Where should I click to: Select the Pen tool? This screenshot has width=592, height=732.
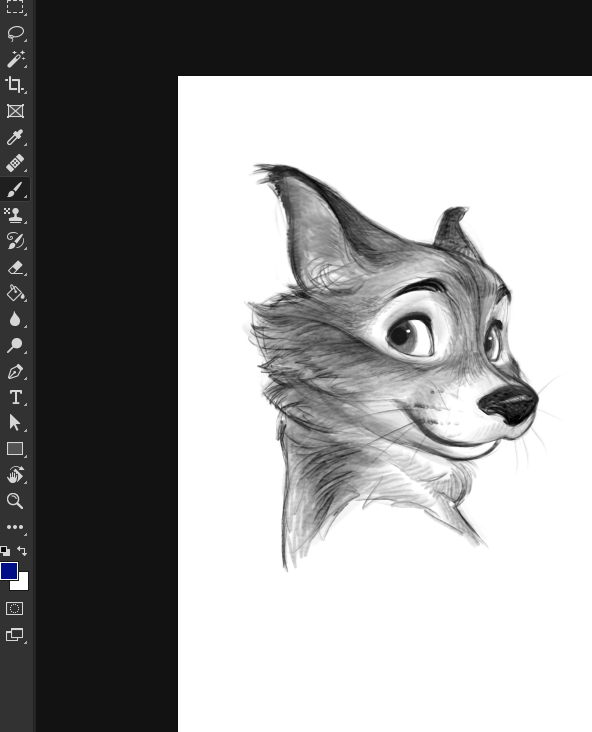point(15,372)
